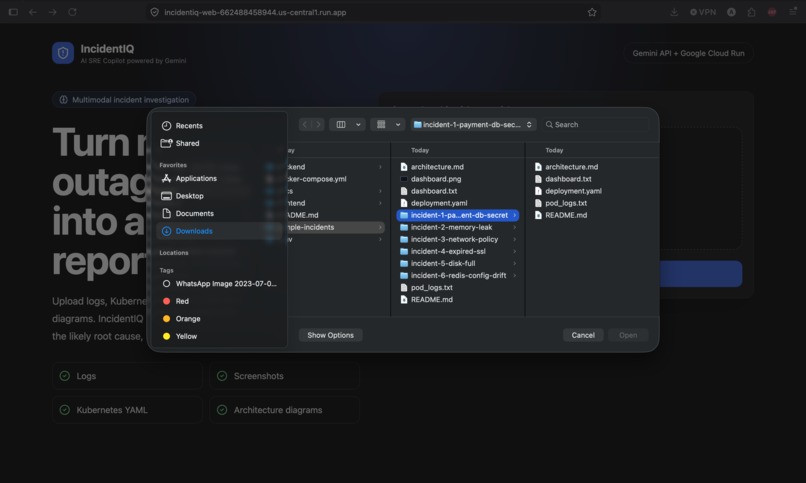Focus the file dialog Search field
This screenshot has width=806, height=483.
point(596,124)
